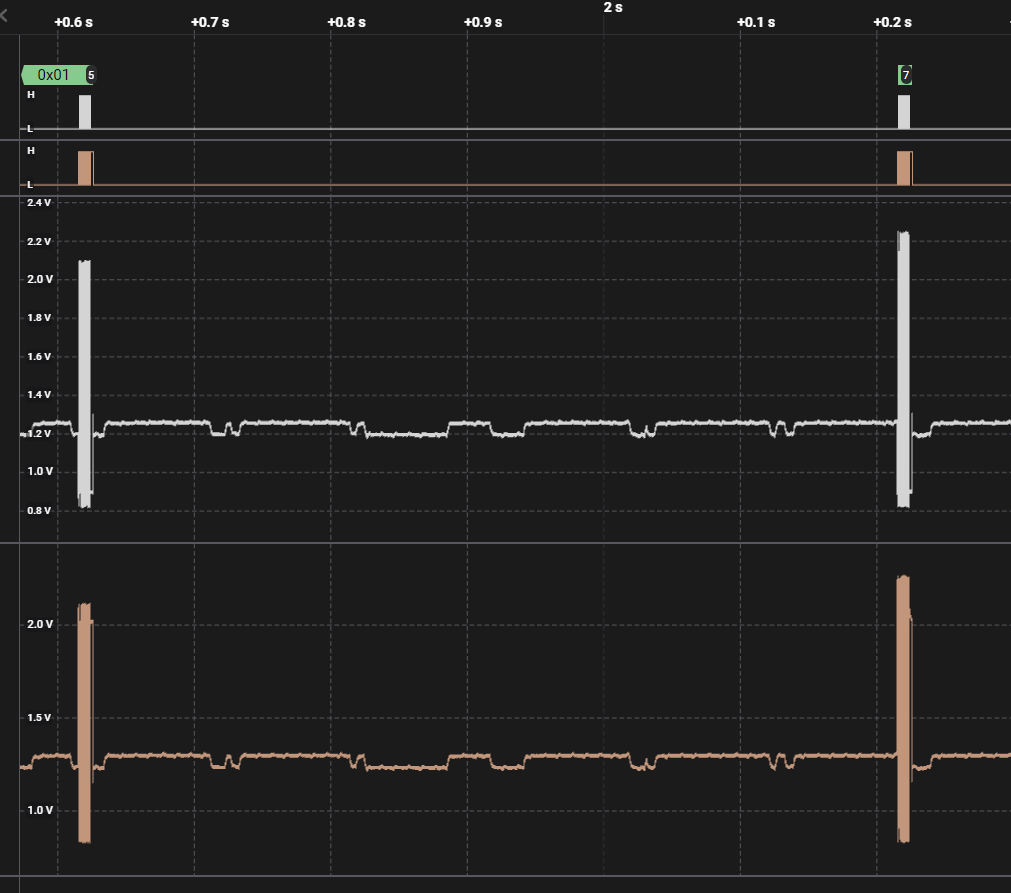Click the +0.6 s timeline label

point(74,21)
